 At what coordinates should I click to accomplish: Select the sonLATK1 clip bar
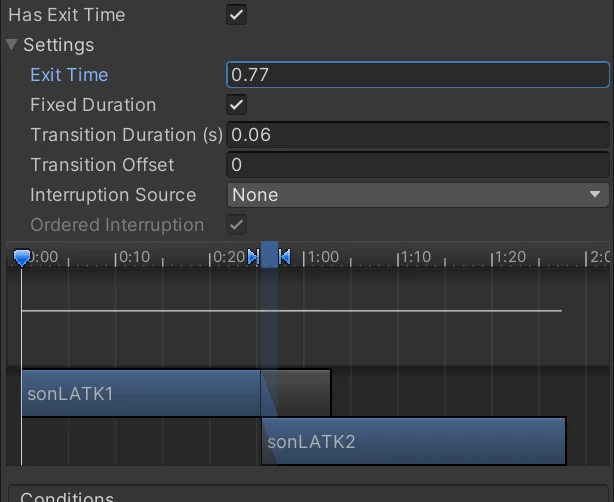[140, 393]
